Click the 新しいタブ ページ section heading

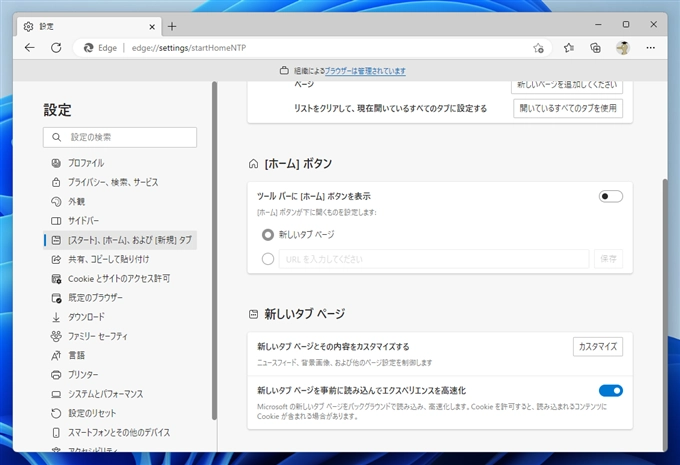pos(305,314)
